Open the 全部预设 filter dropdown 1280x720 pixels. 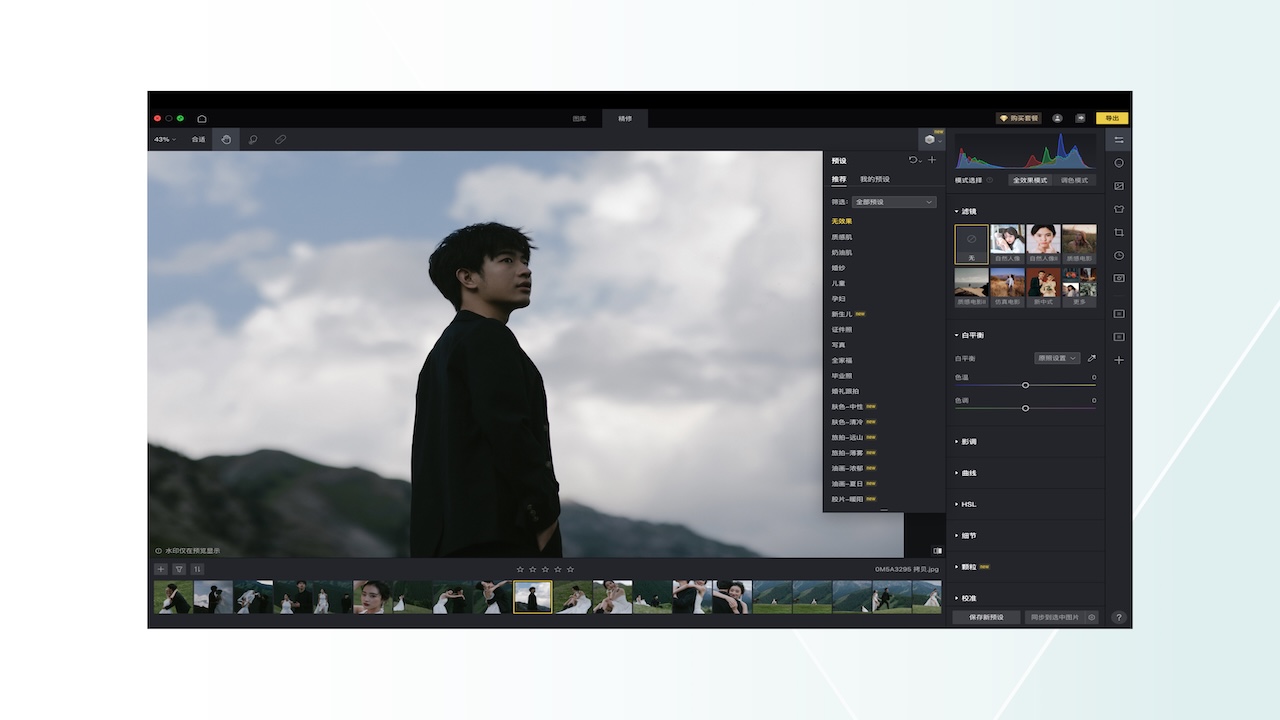pyautogui.click(x=895, y=201)
